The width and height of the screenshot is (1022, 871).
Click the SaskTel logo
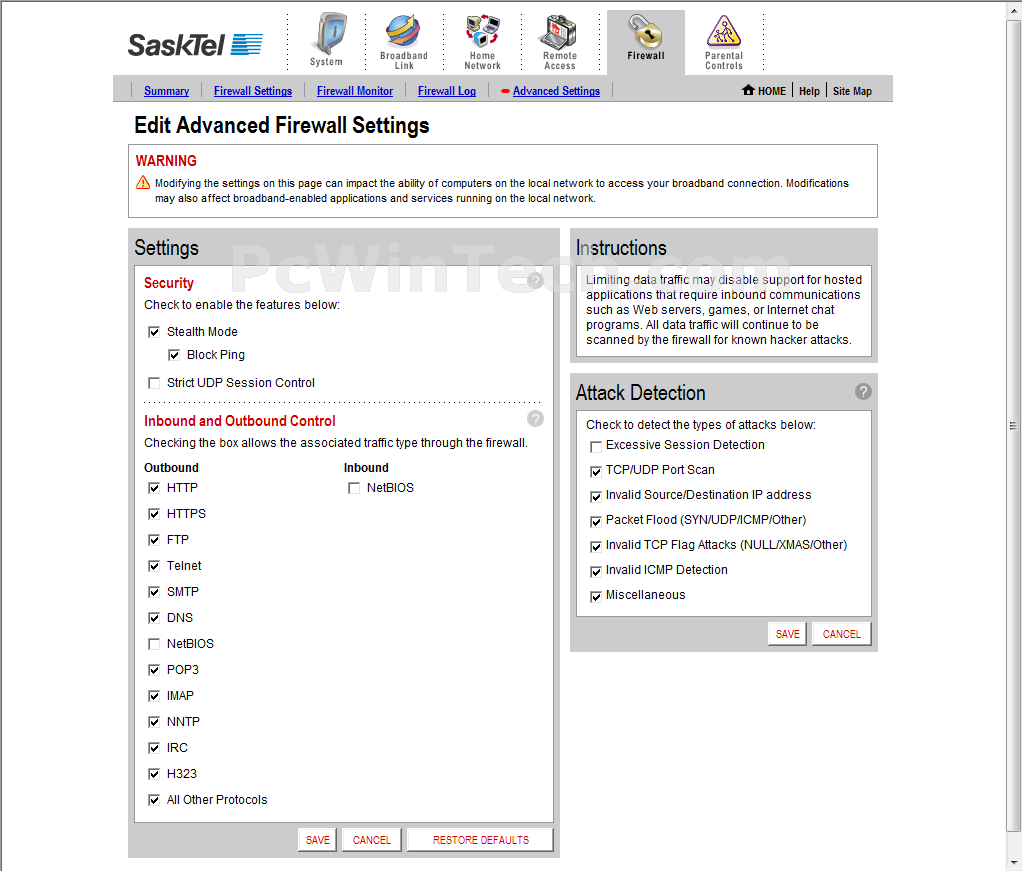coord(195,44)
